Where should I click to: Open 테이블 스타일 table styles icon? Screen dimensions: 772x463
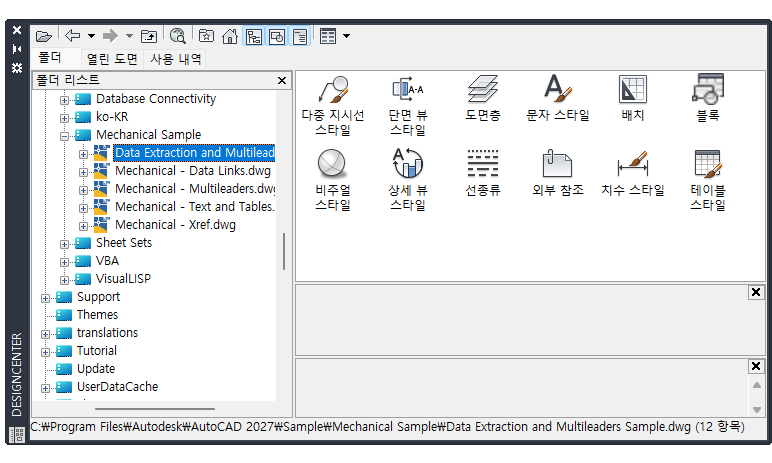tap(708, 180)
